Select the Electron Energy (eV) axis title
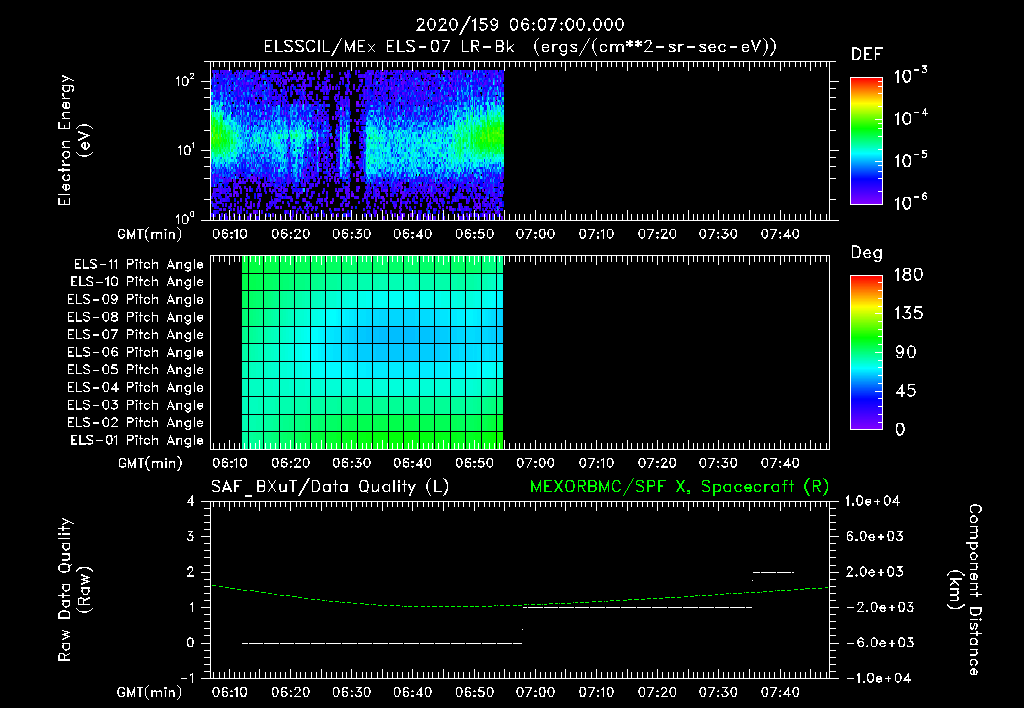This screenshot has width=1024, height=708. point(74,140)
